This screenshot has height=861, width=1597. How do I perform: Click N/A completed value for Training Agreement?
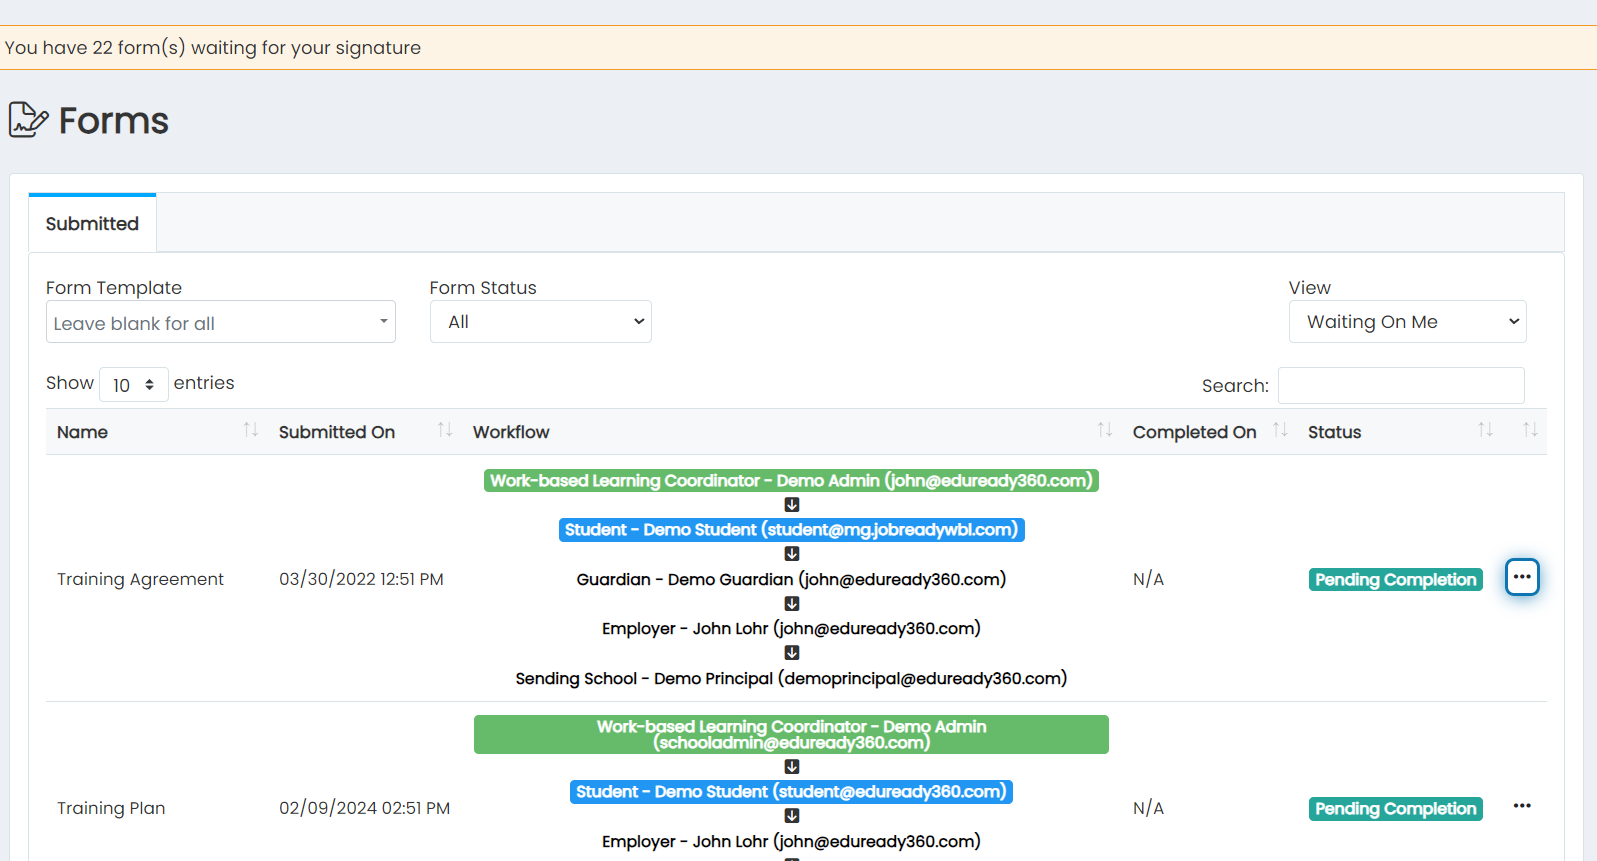1148,580
